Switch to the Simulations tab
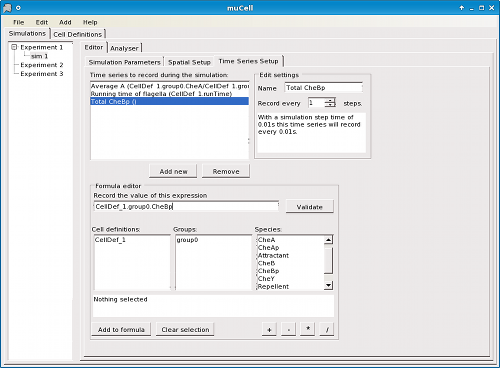The height and width of the screenshot is (368, 500). pos(27,34)
